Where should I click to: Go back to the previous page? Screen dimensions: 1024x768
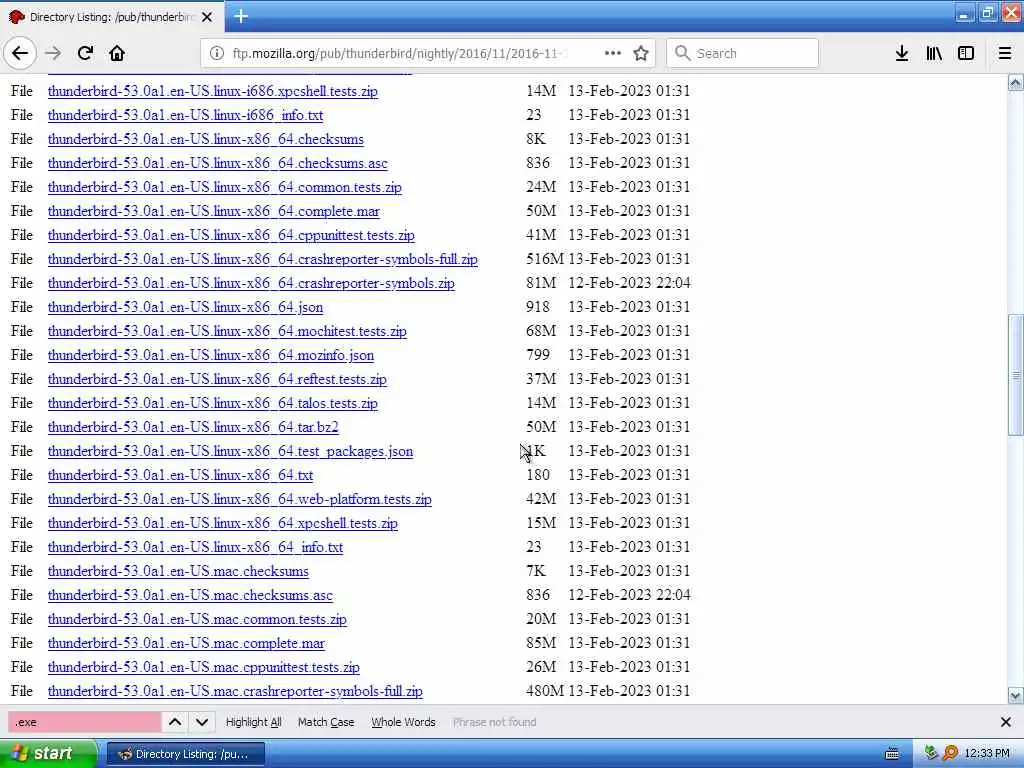pyautogui.click(x=20, y=53)
